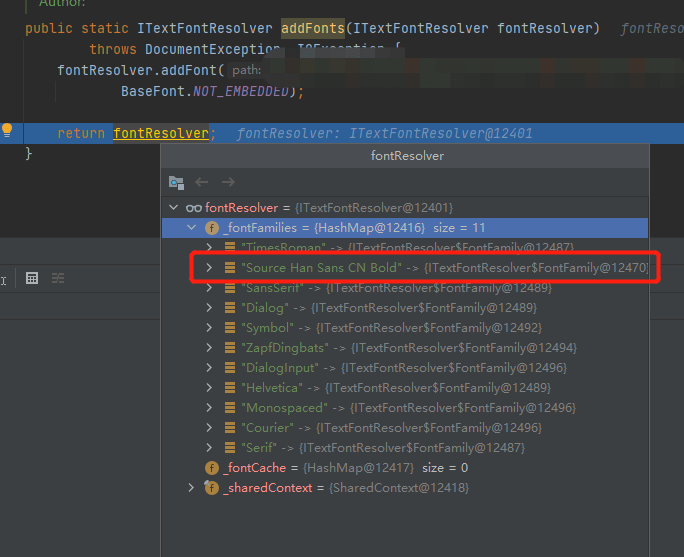Click the field icon of _sharedContext

[212, 488]
